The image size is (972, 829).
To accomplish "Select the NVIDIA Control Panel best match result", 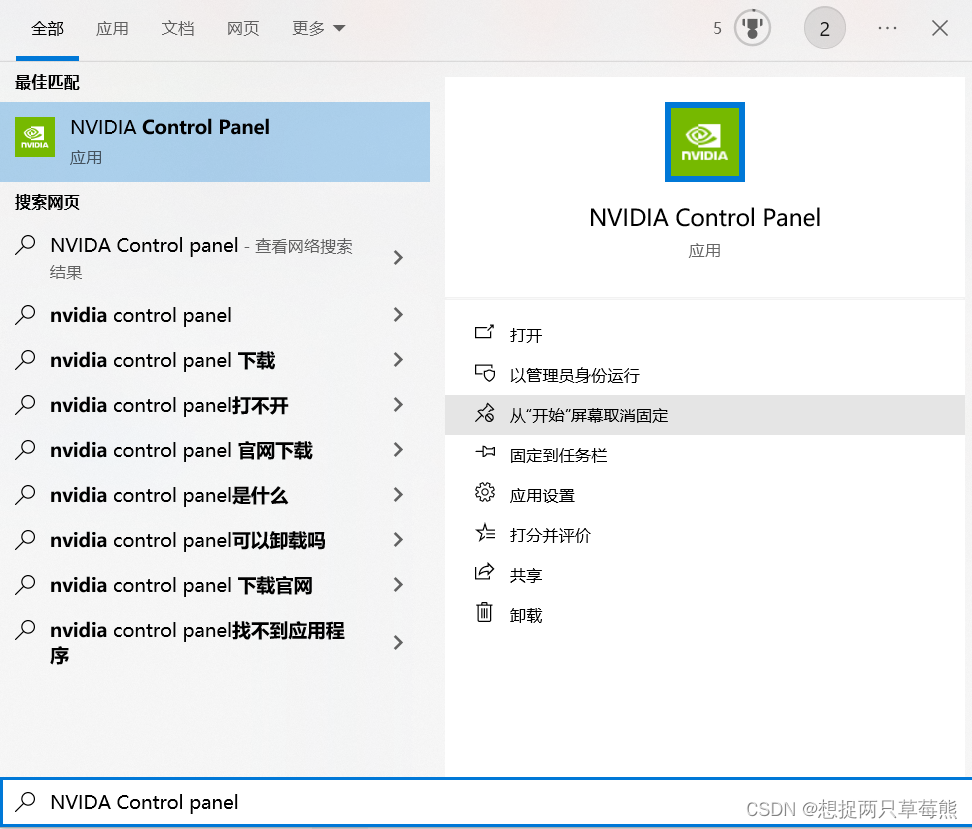I will 215,142.
